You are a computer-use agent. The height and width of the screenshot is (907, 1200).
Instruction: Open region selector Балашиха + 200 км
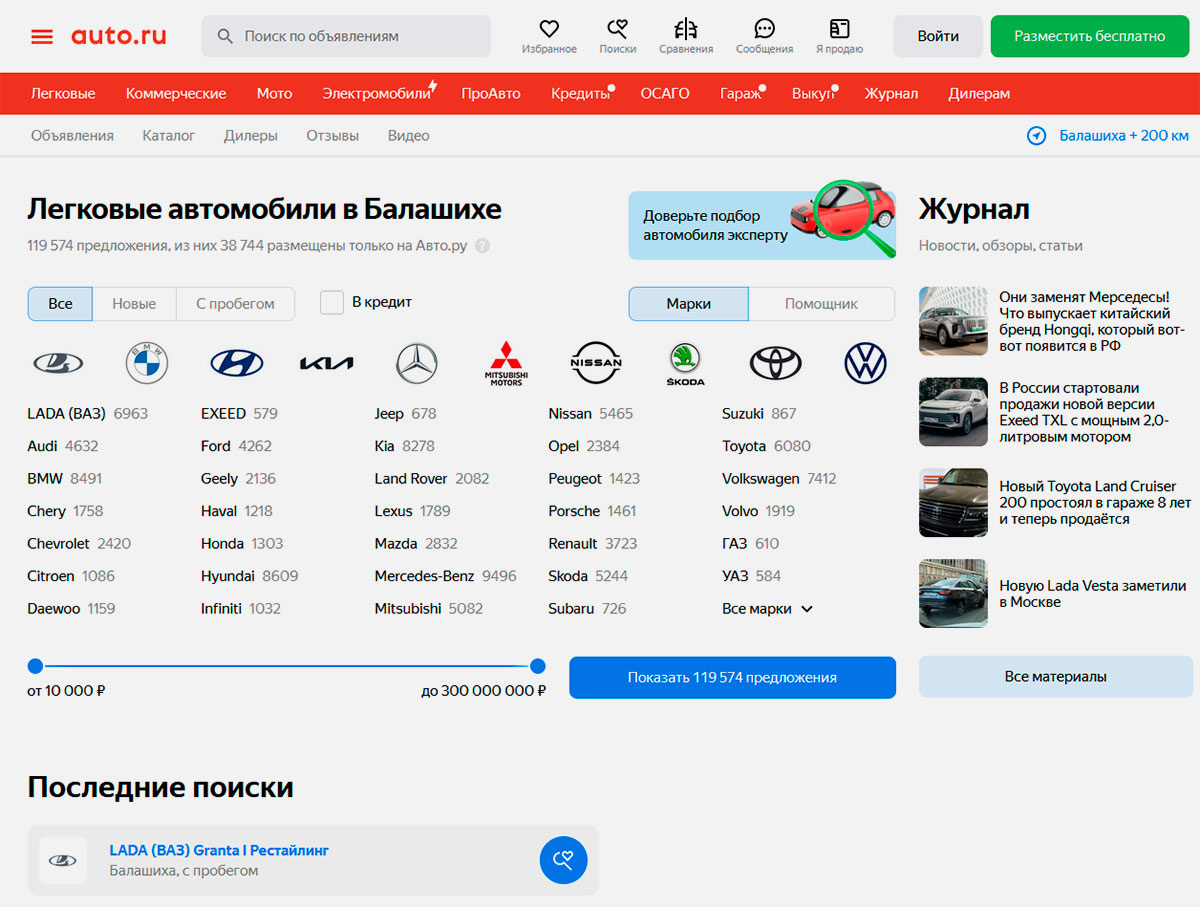coord(1110,136)
